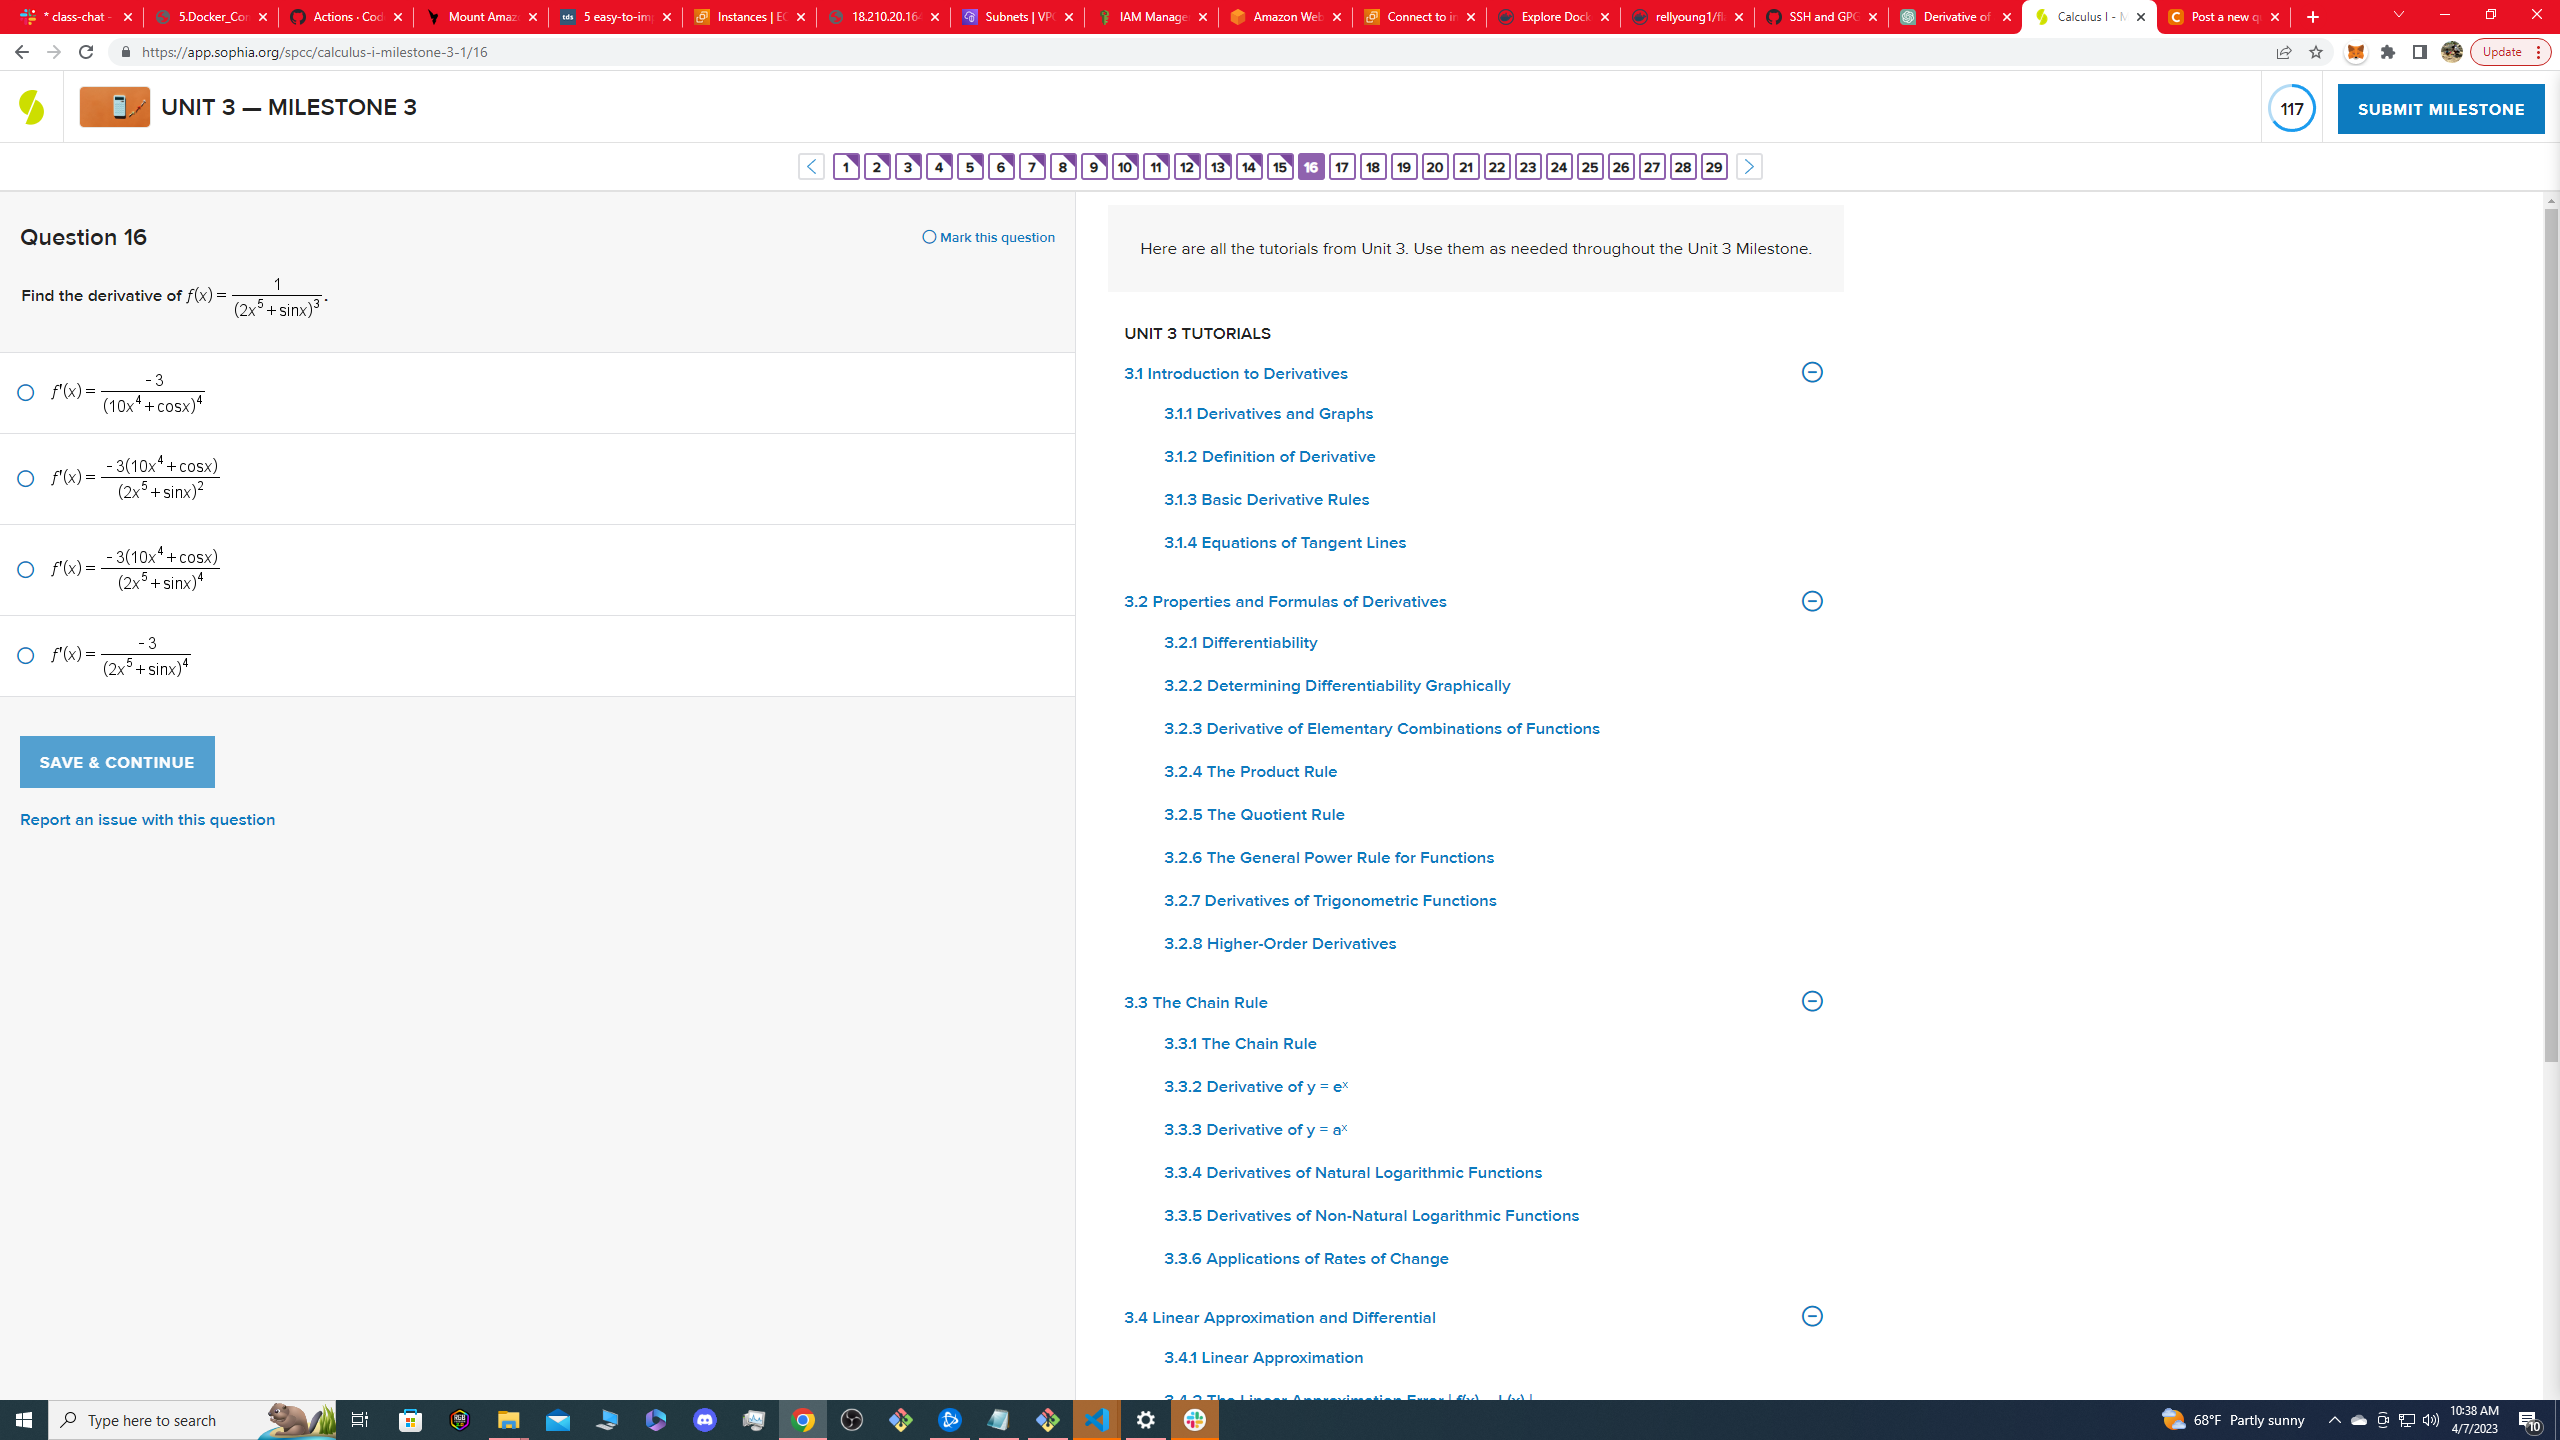Click the next question arrow icon
This screenshot has height=1440, width=2560.
coord(1748,167)
